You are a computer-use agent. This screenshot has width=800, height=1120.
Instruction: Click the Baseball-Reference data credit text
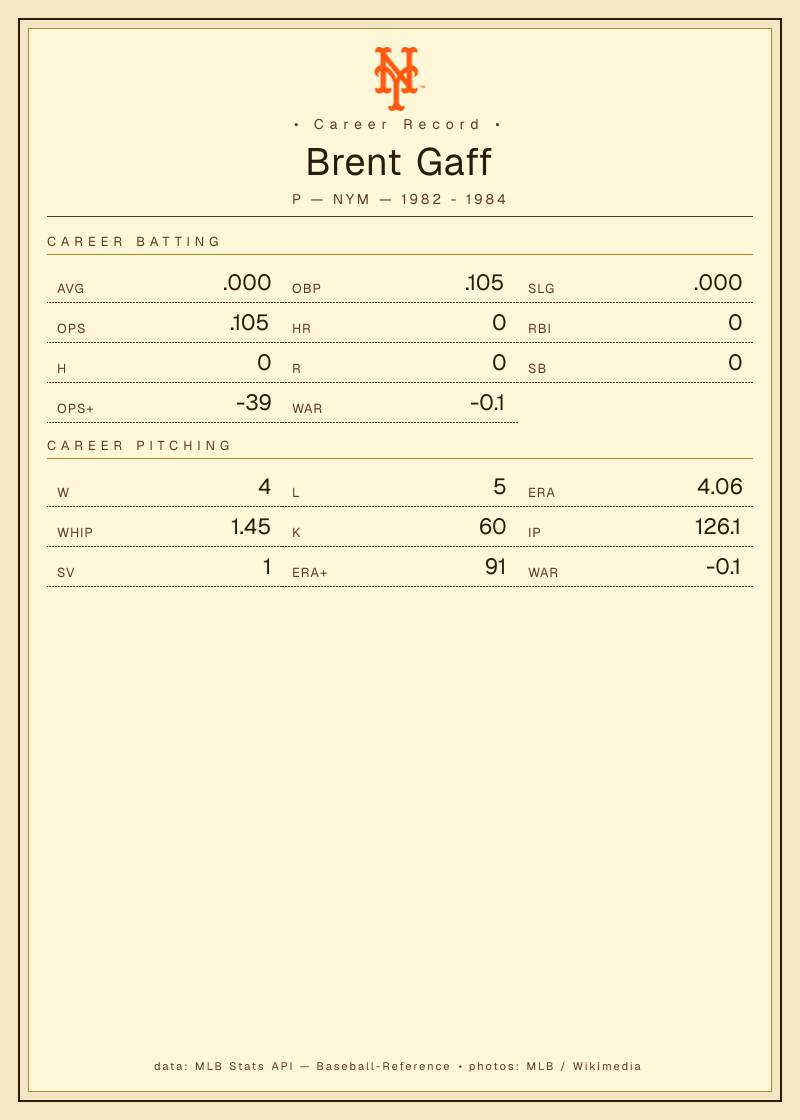383,1066
